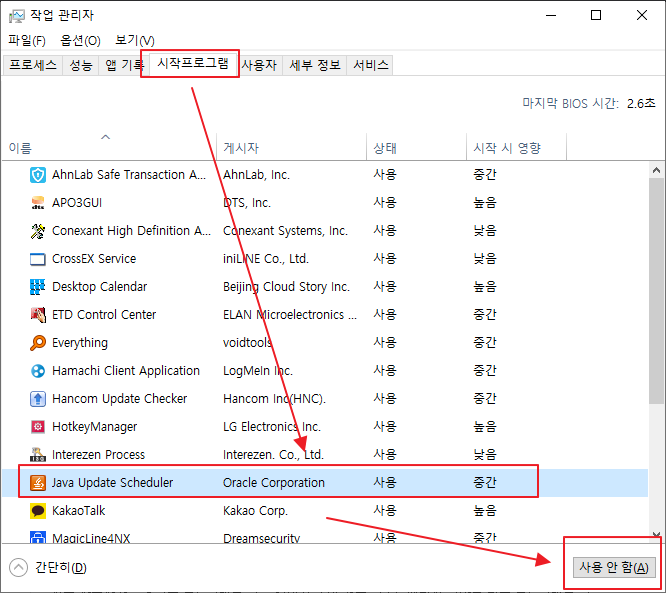Image resolution: width=666 pixels, height=593 pixels.
Task: Switch to the 프로세스 tab
Action: (33, 65)
